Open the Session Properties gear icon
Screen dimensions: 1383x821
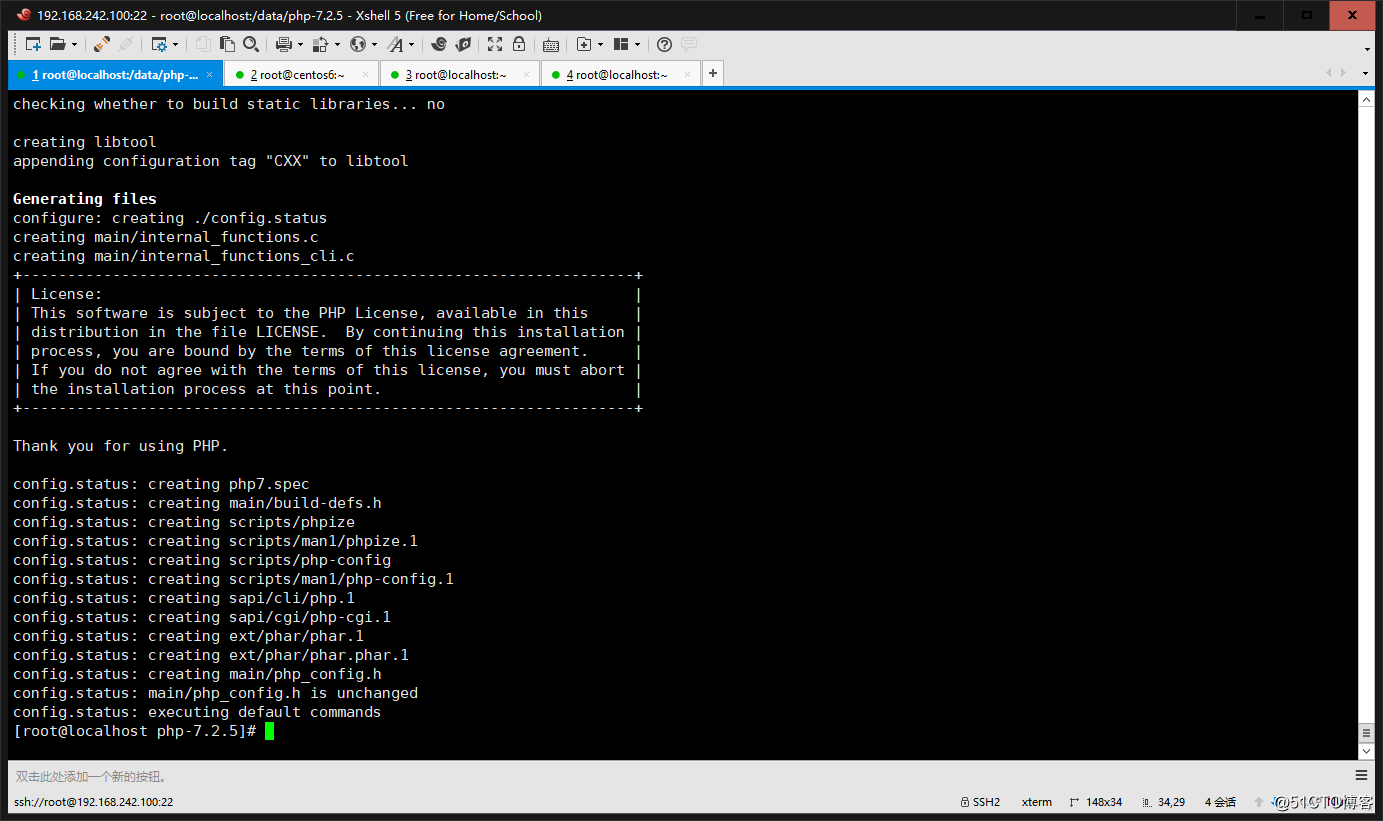point(159,44)
